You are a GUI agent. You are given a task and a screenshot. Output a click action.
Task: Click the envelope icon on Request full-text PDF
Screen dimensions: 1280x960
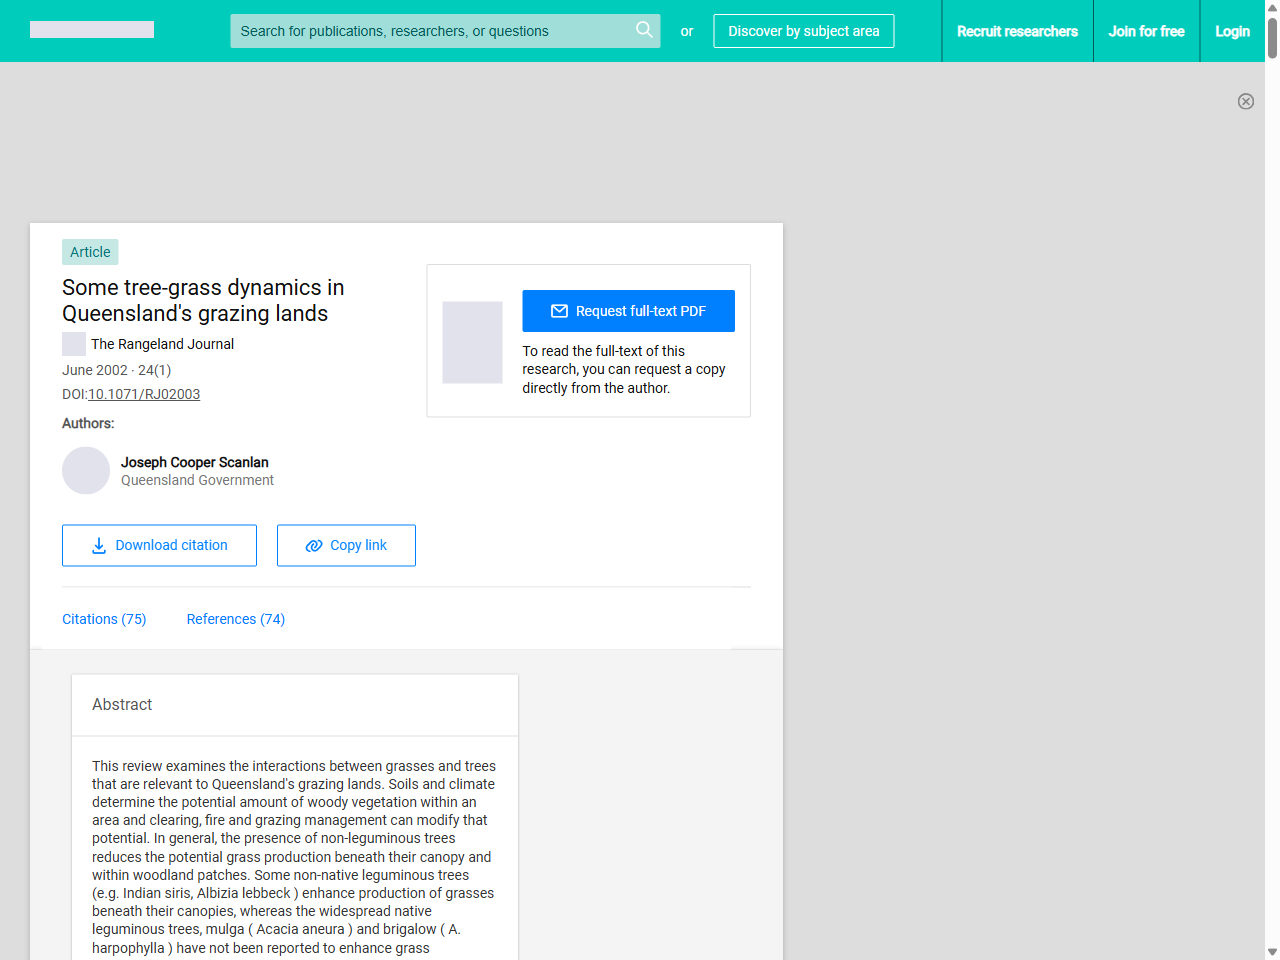pos(560,311)
